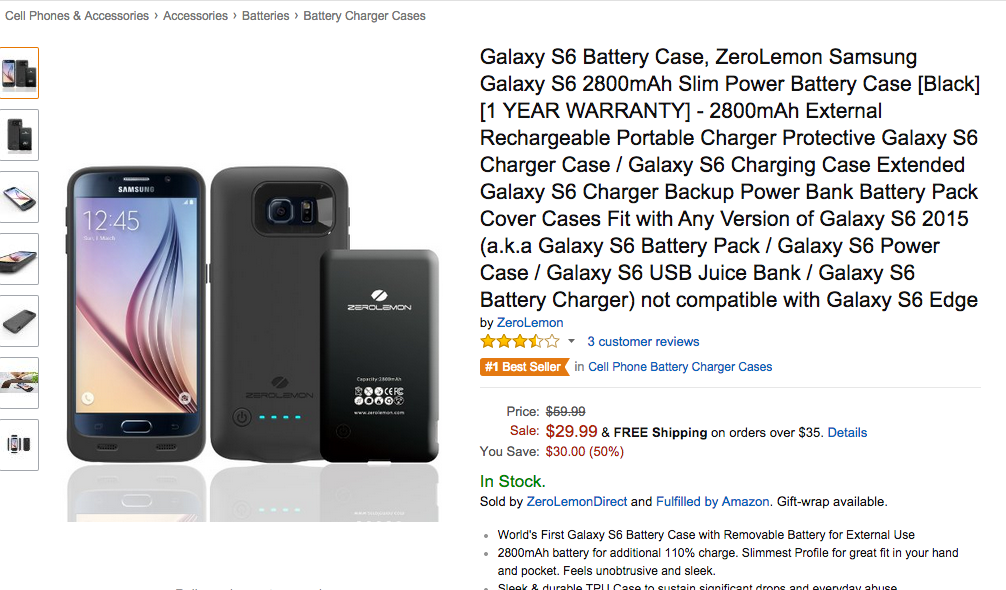Open Battery Charger Cases breadcrumb

[364, 16]
